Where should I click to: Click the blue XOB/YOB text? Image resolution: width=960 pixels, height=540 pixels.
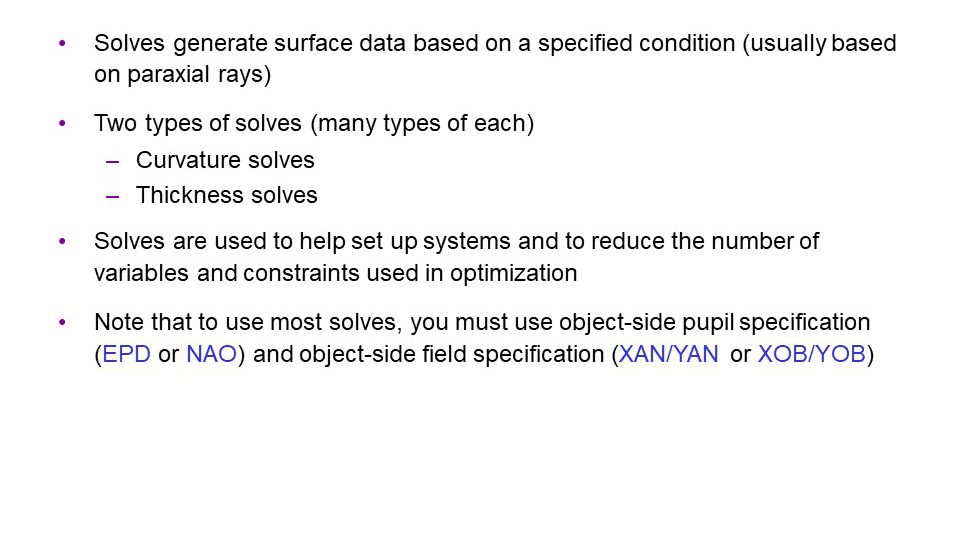pyautogui.click(x=812, y=354)
